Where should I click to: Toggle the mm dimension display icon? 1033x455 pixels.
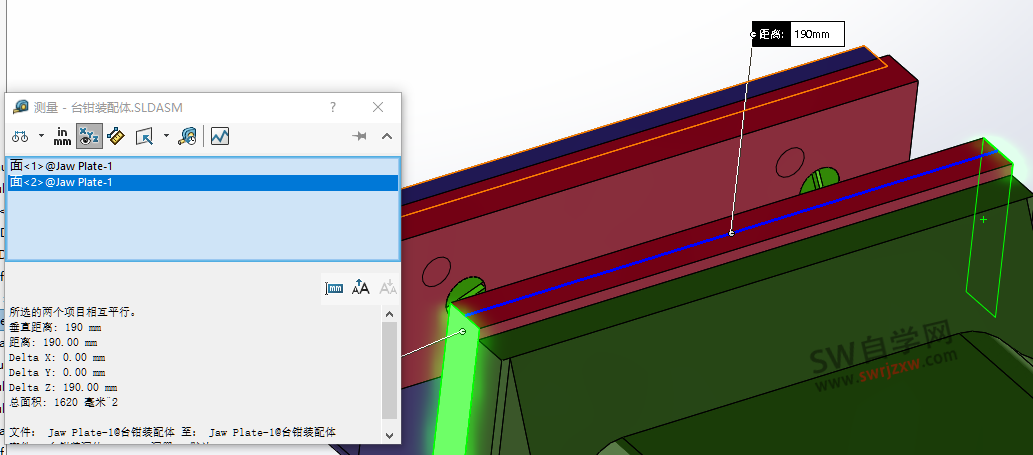coord(334,288)
